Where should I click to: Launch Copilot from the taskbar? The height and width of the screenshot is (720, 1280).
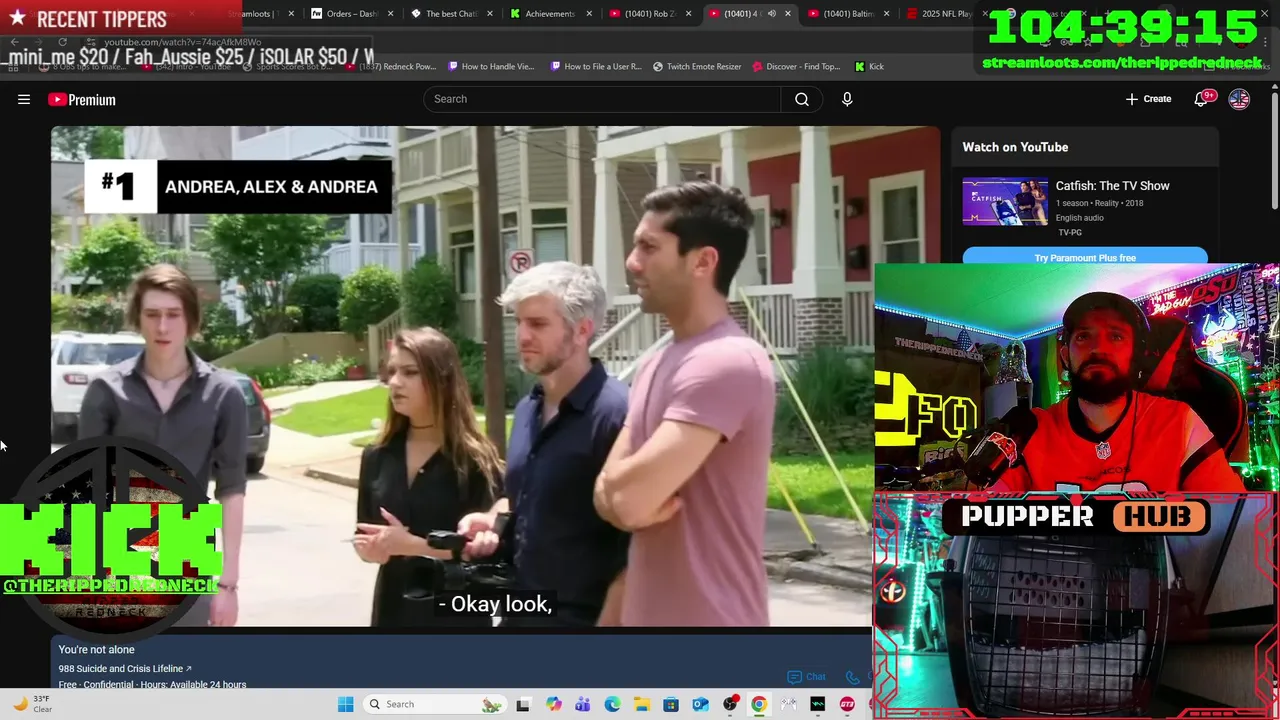[553, 704]
